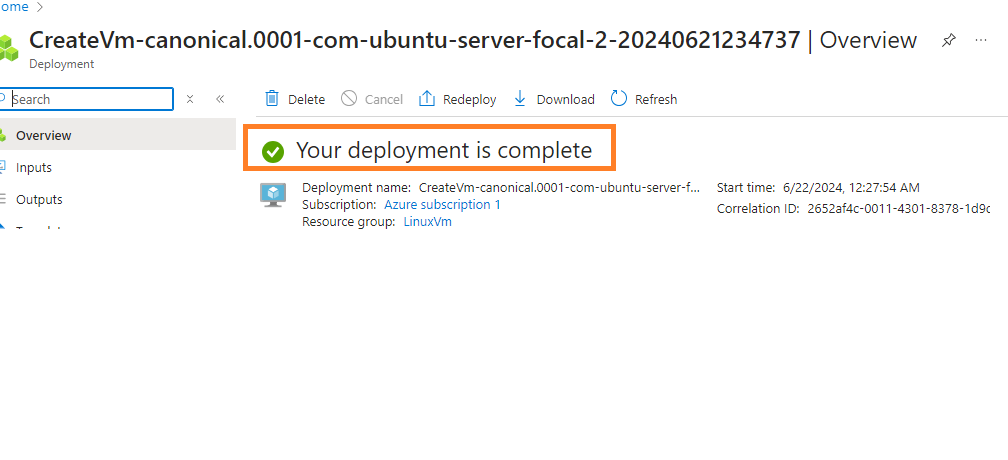The image size is (1008, 460).
Task: Clear the sidebar search with X icon
Action: click(x=190, y=99)
